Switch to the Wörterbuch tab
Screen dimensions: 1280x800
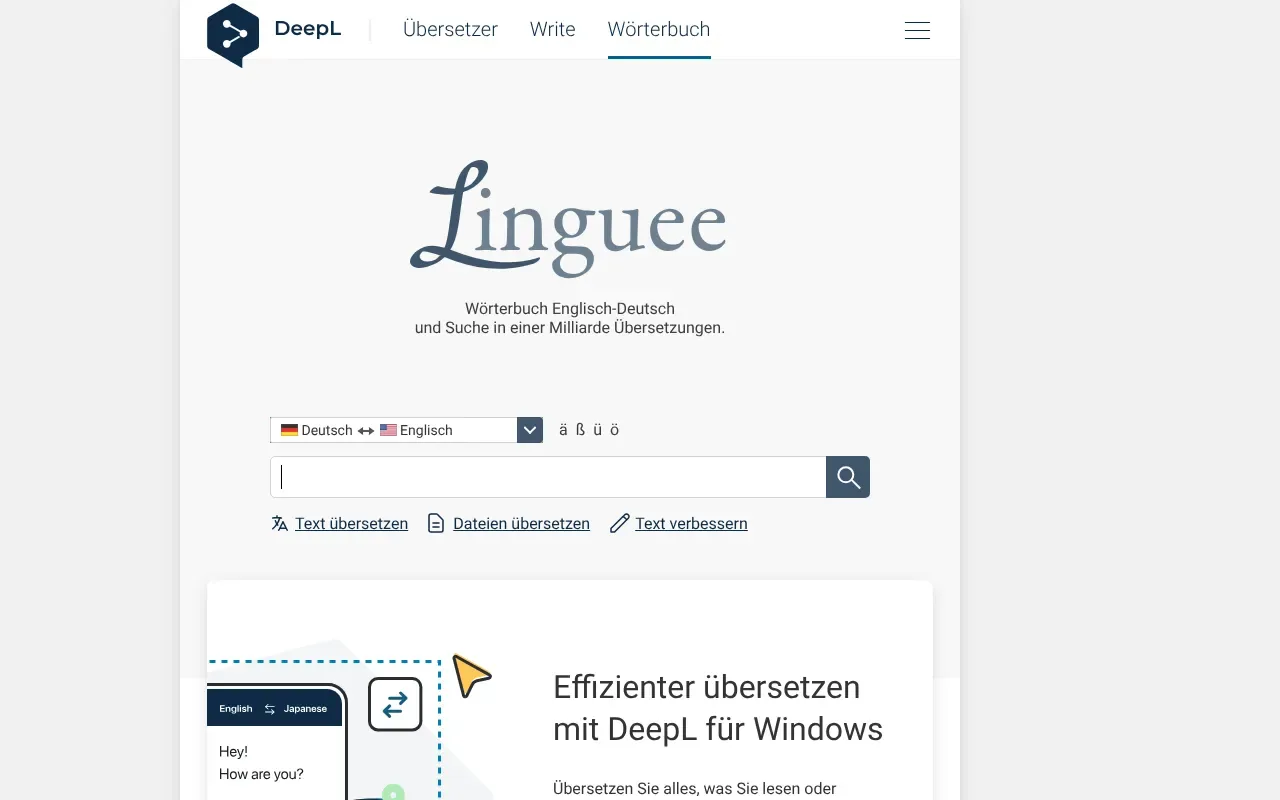[x=658, y=29]
